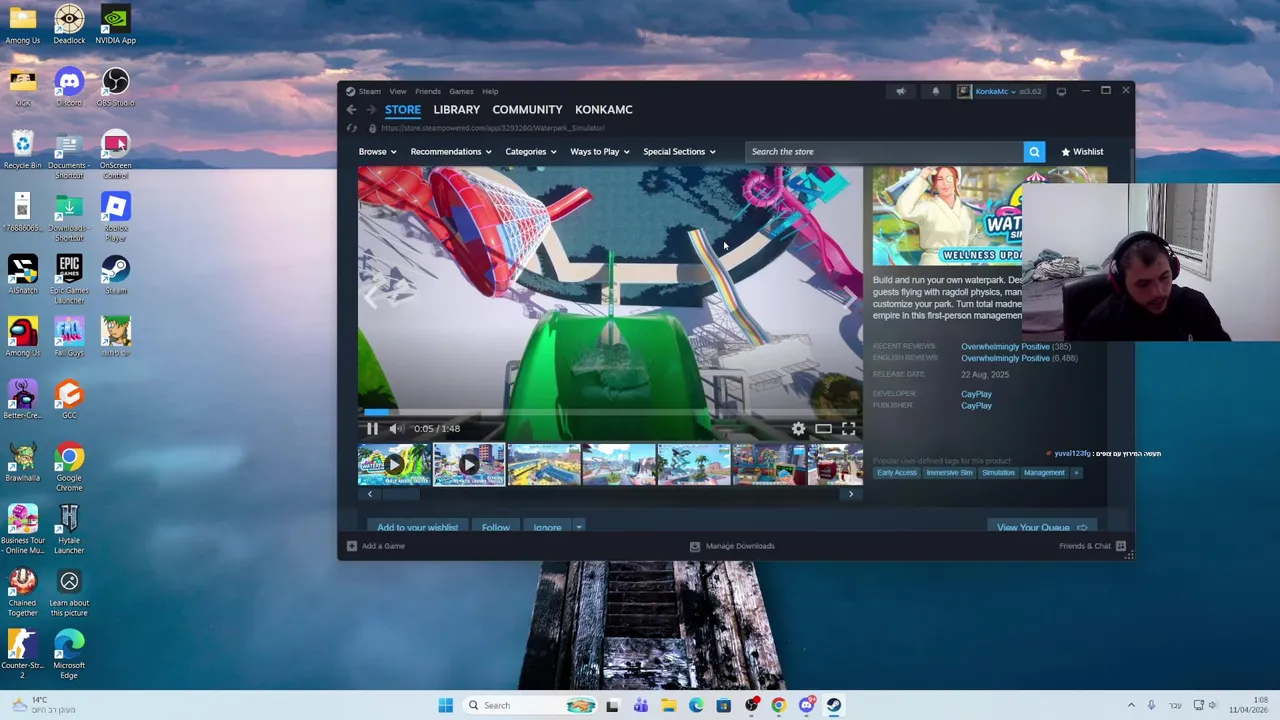This screenshot has width=1280, height=720.
Task: Expand the Ways to Play dropdown
Action: [x=600, y=152]
